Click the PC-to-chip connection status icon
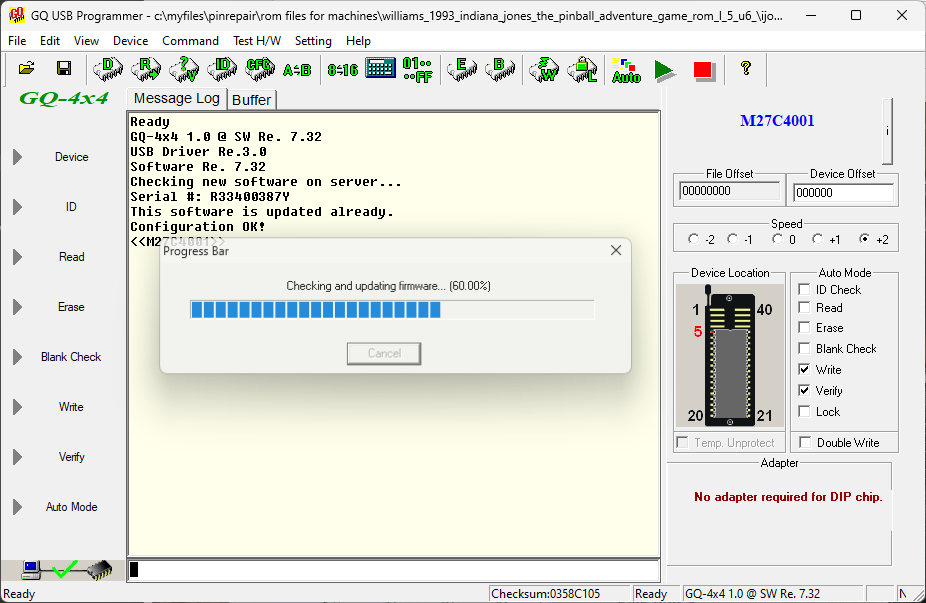 [x=66, y=569]
